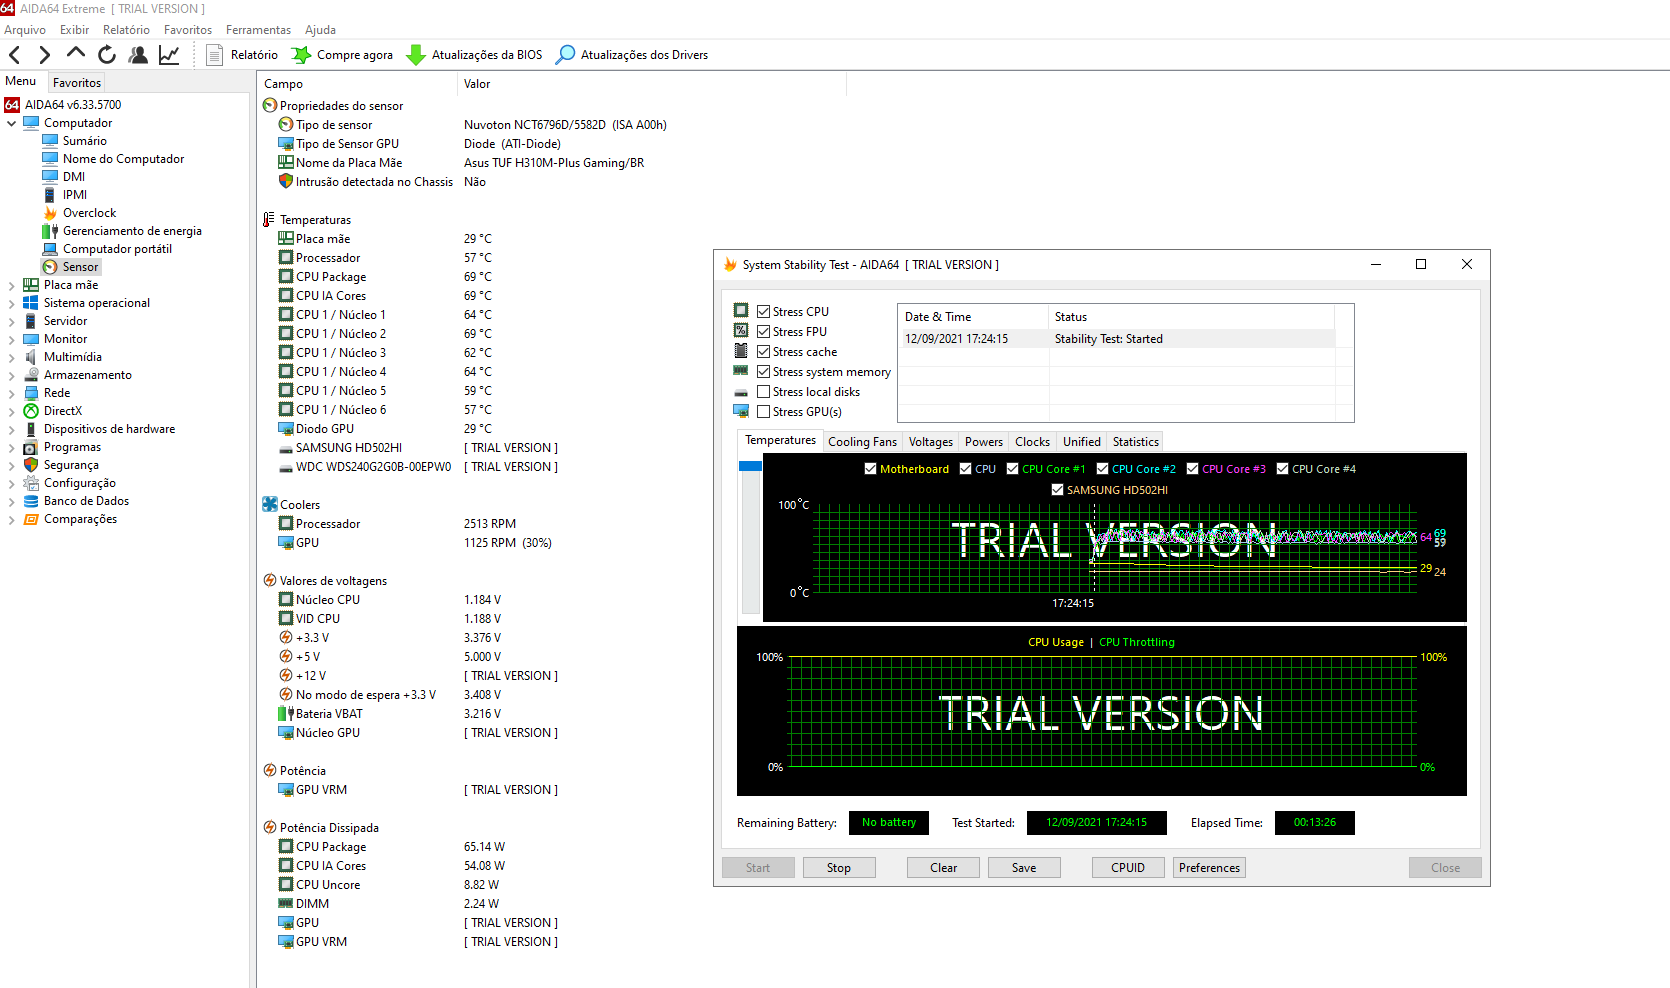
Task: Open the DirectX tree node
Action: click(62, 411)
